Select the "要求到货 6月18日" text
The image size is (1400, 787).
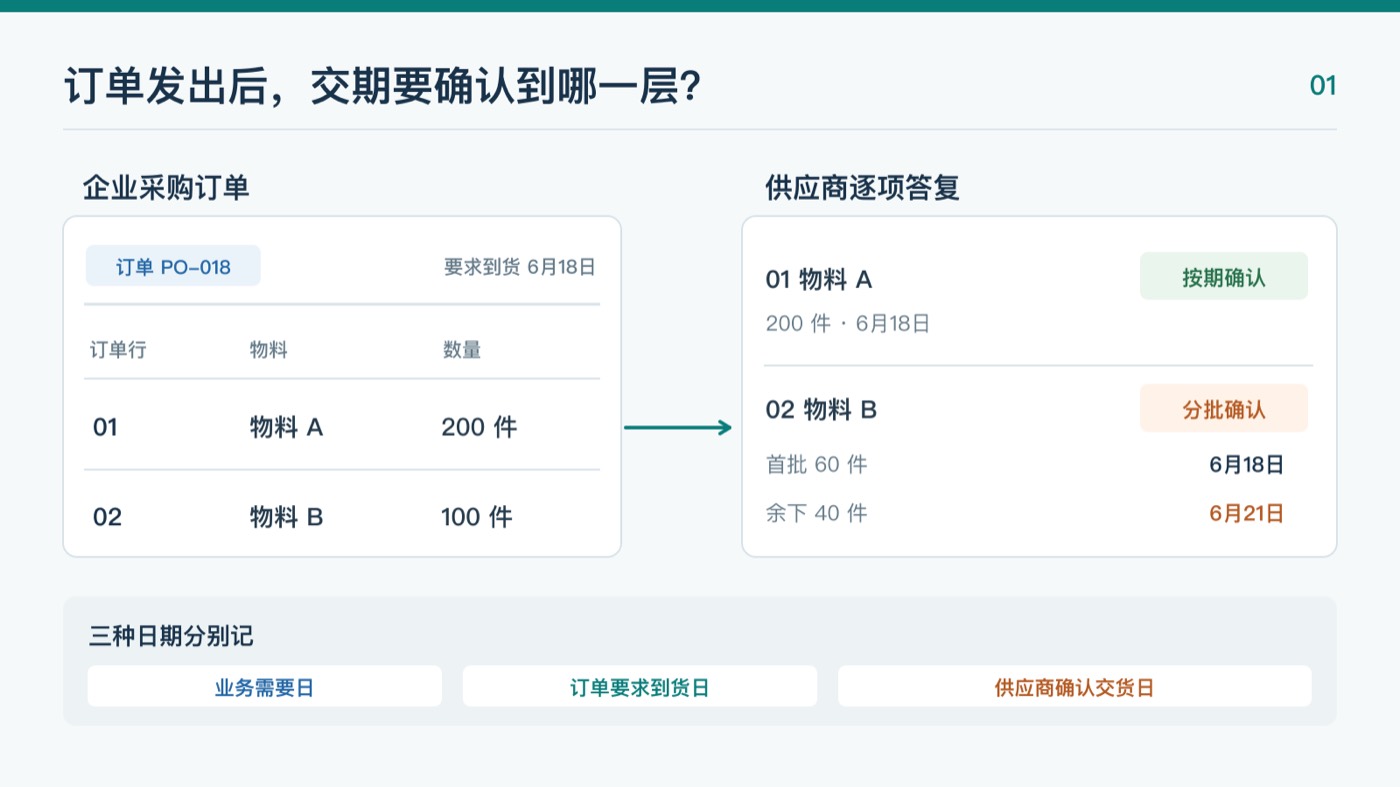coord(520,267)
